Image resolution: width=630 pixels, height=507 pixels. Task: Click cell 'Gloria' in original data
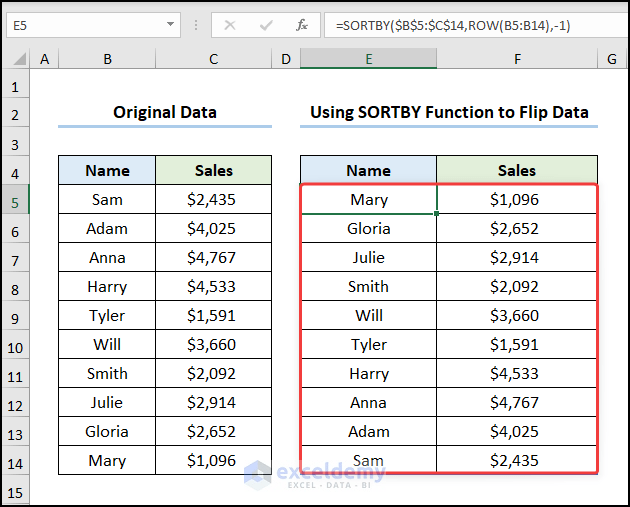pyautogui.click(x=107, y=431)
